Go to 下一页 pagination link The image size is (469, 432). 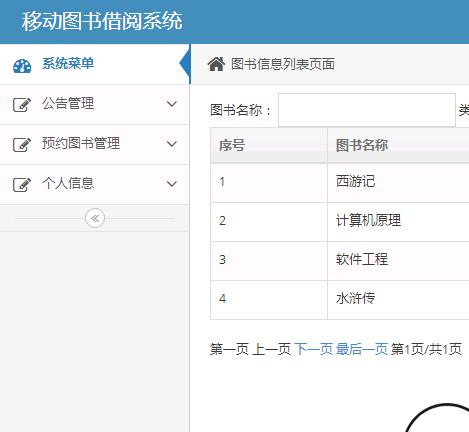tap(314, 349)
